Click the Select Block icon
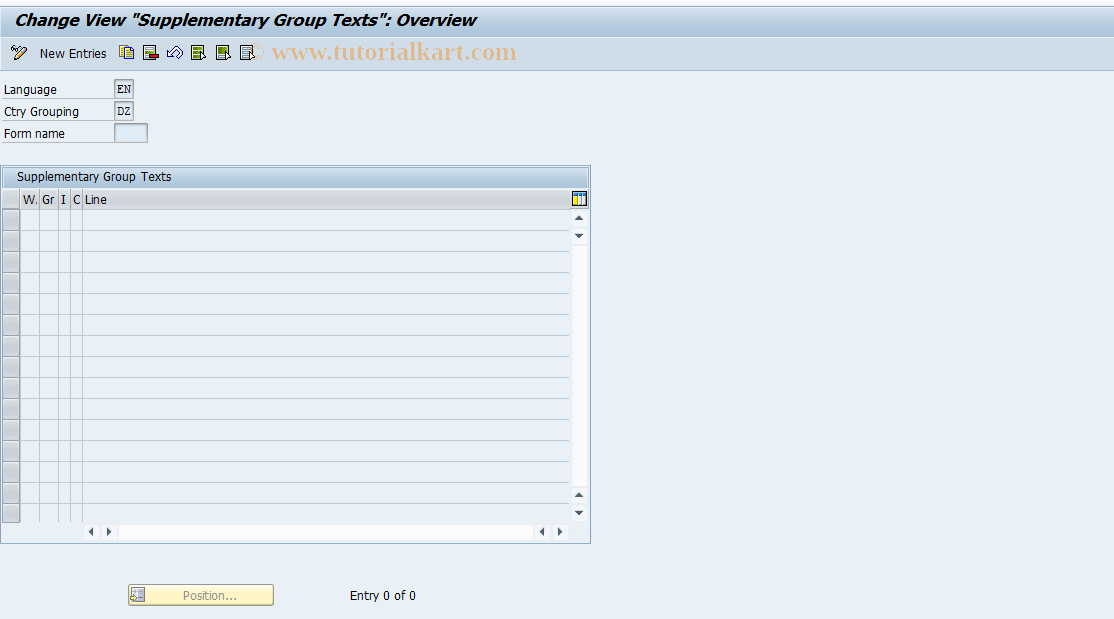 coord(223,53)
